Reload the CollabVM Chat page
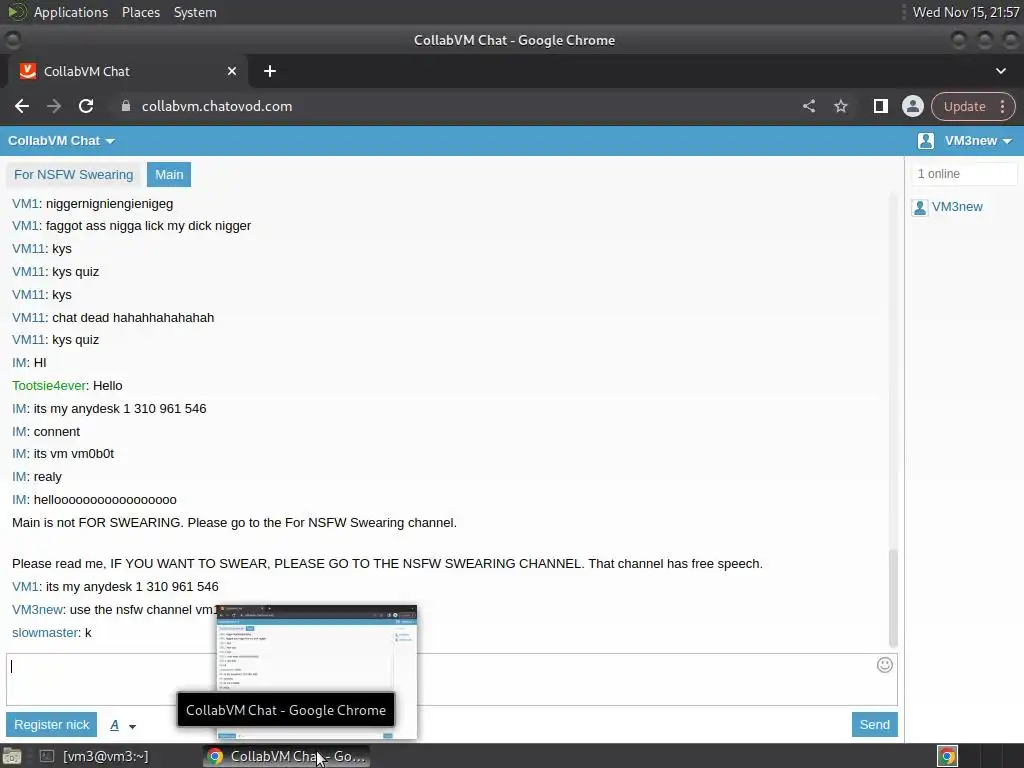Screen dimensions: 1024x768 click(x=86, y=106)
